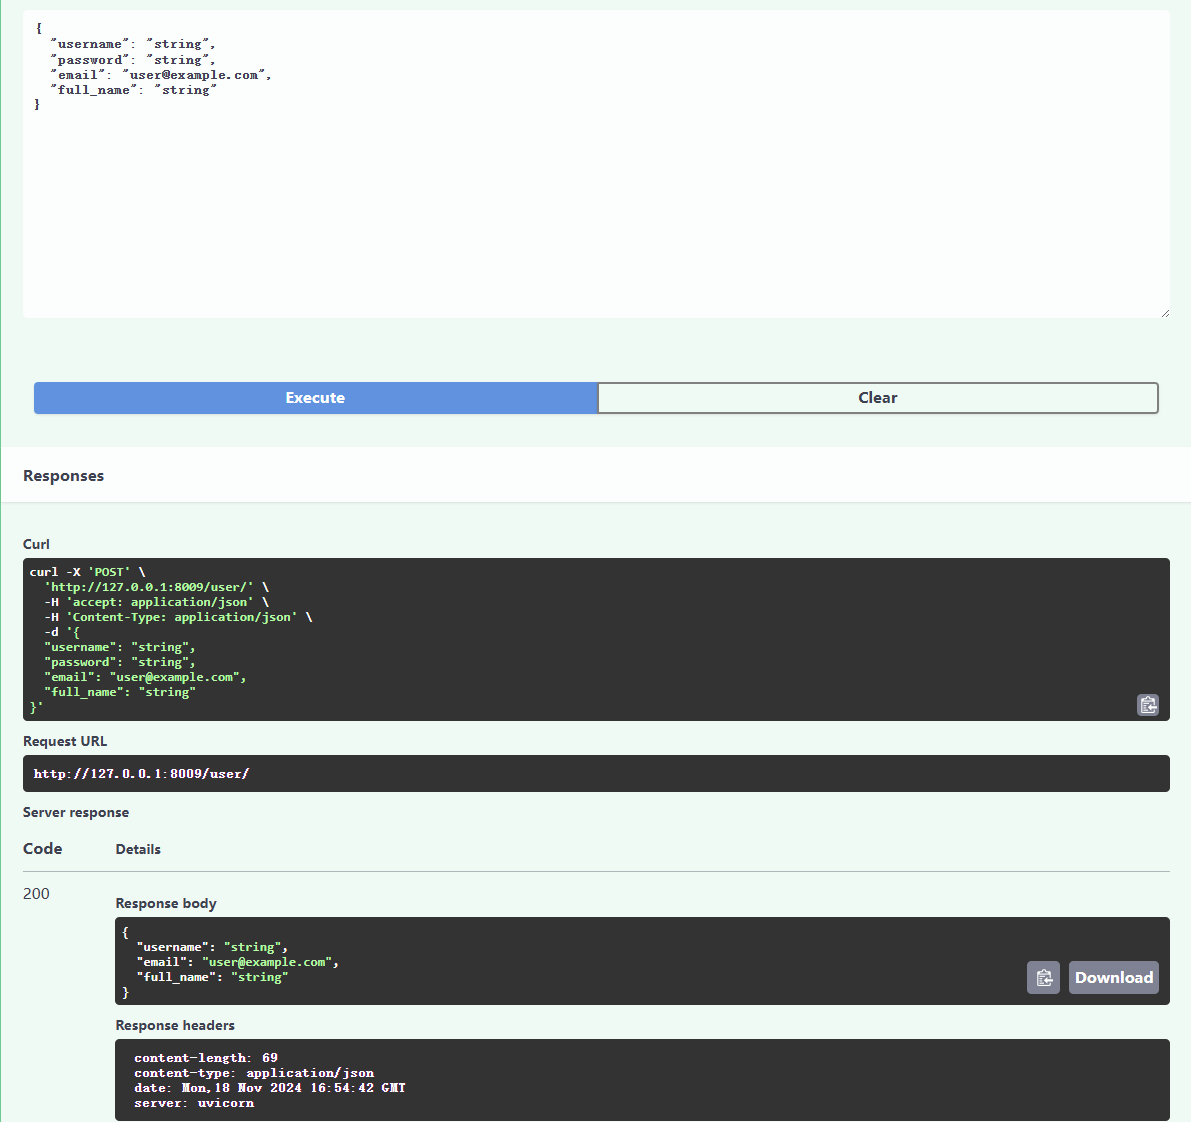Click the response body JSON block

642,961
